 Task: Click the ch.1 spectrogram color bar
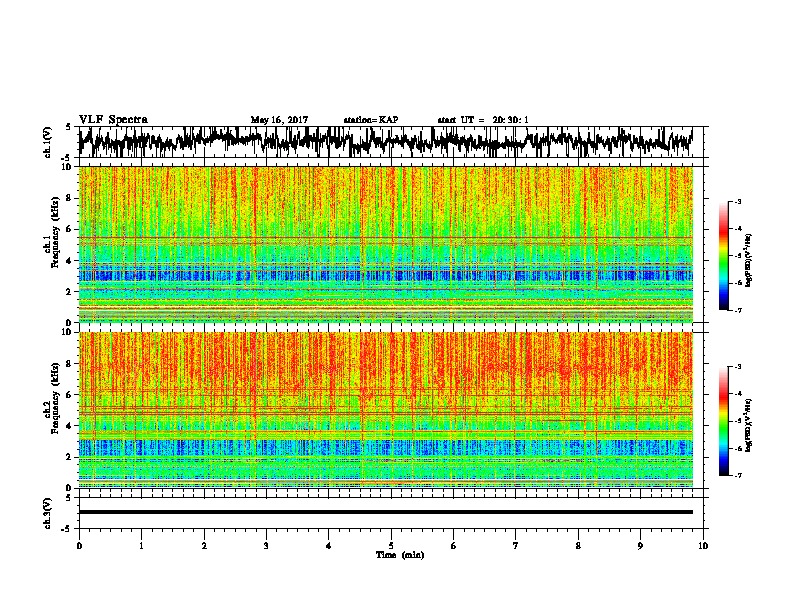(723, 256)
